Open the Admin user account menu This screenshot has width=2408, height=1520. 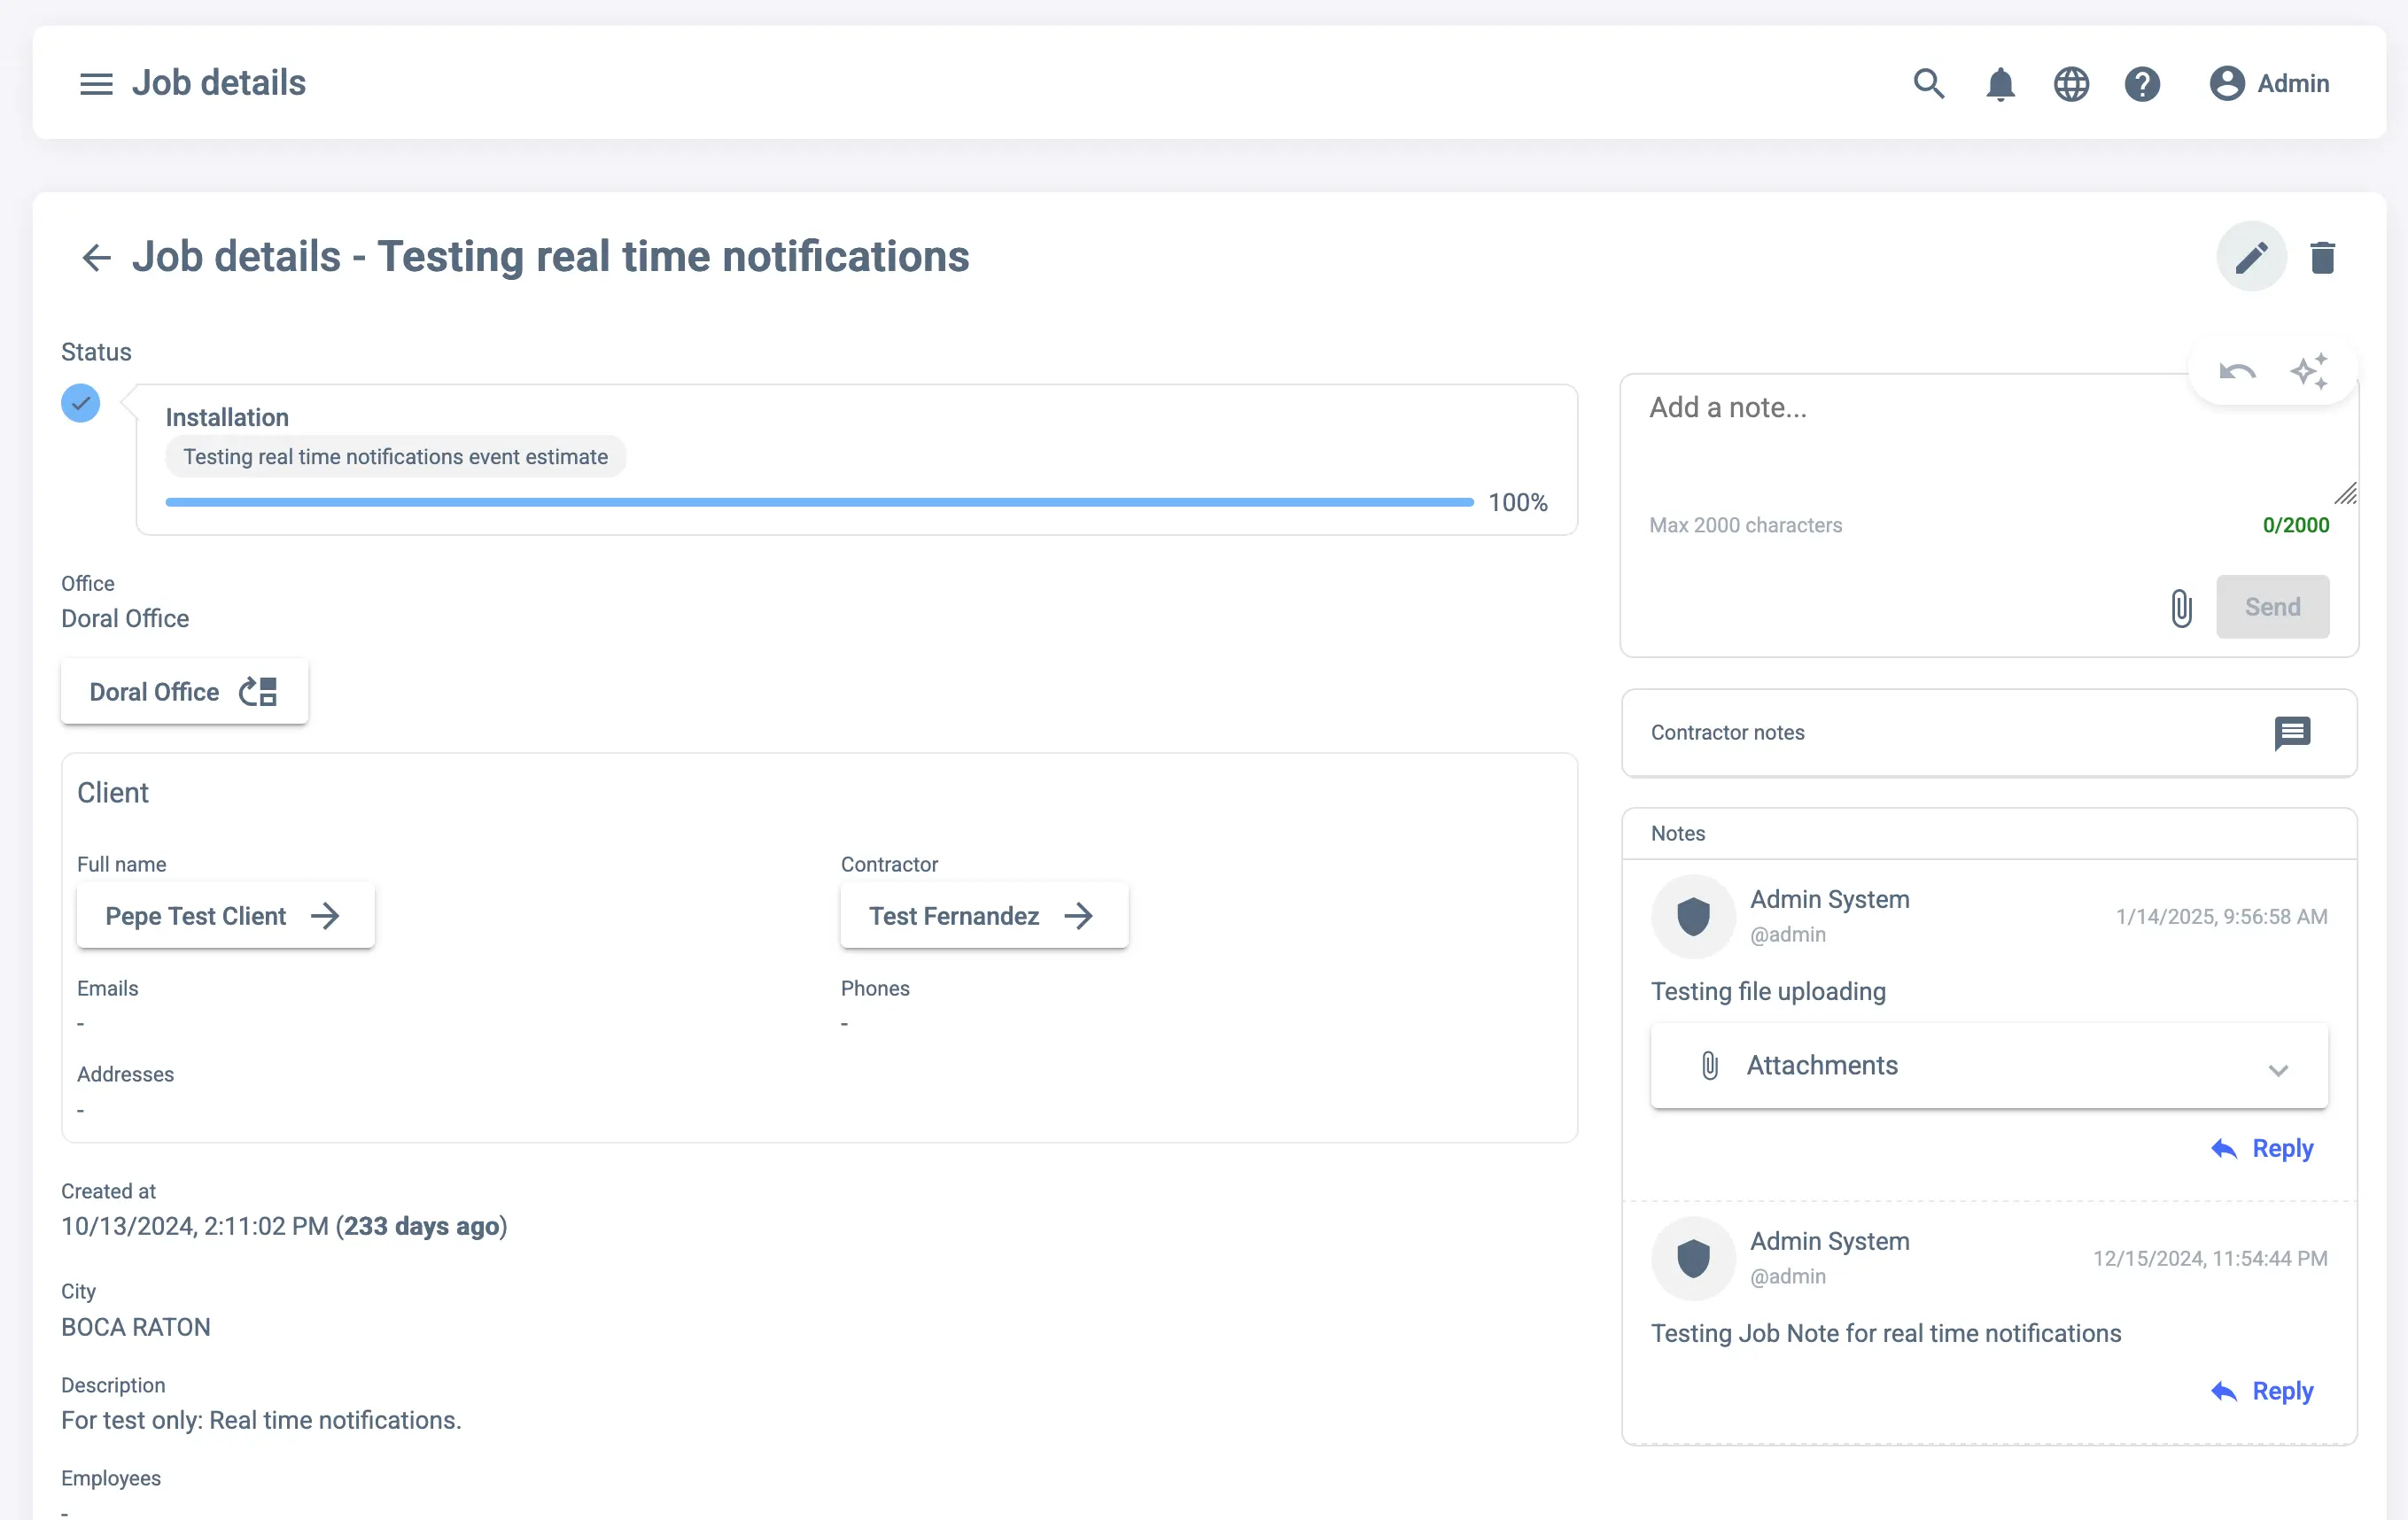point(2269,83)
